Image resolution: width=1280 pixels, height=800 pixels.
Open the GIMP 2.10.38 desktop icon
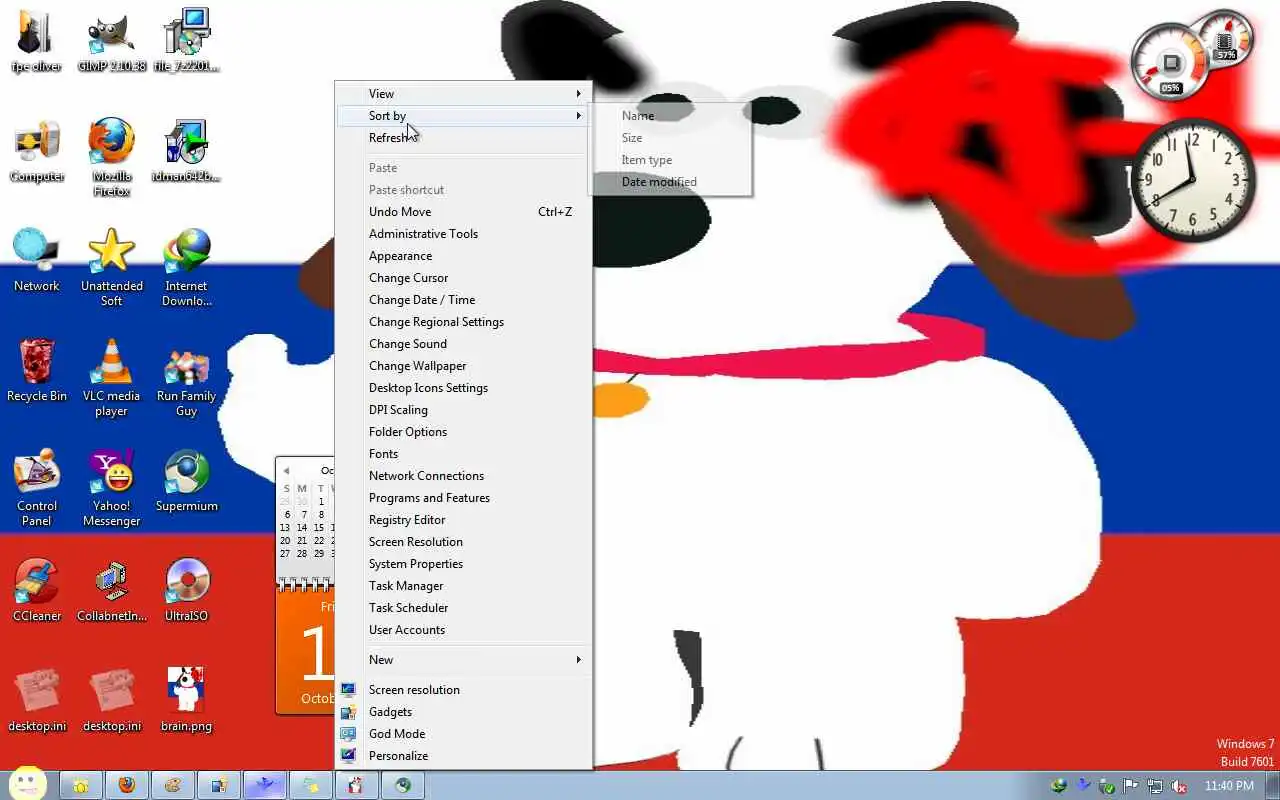click(x=112, y=42)
